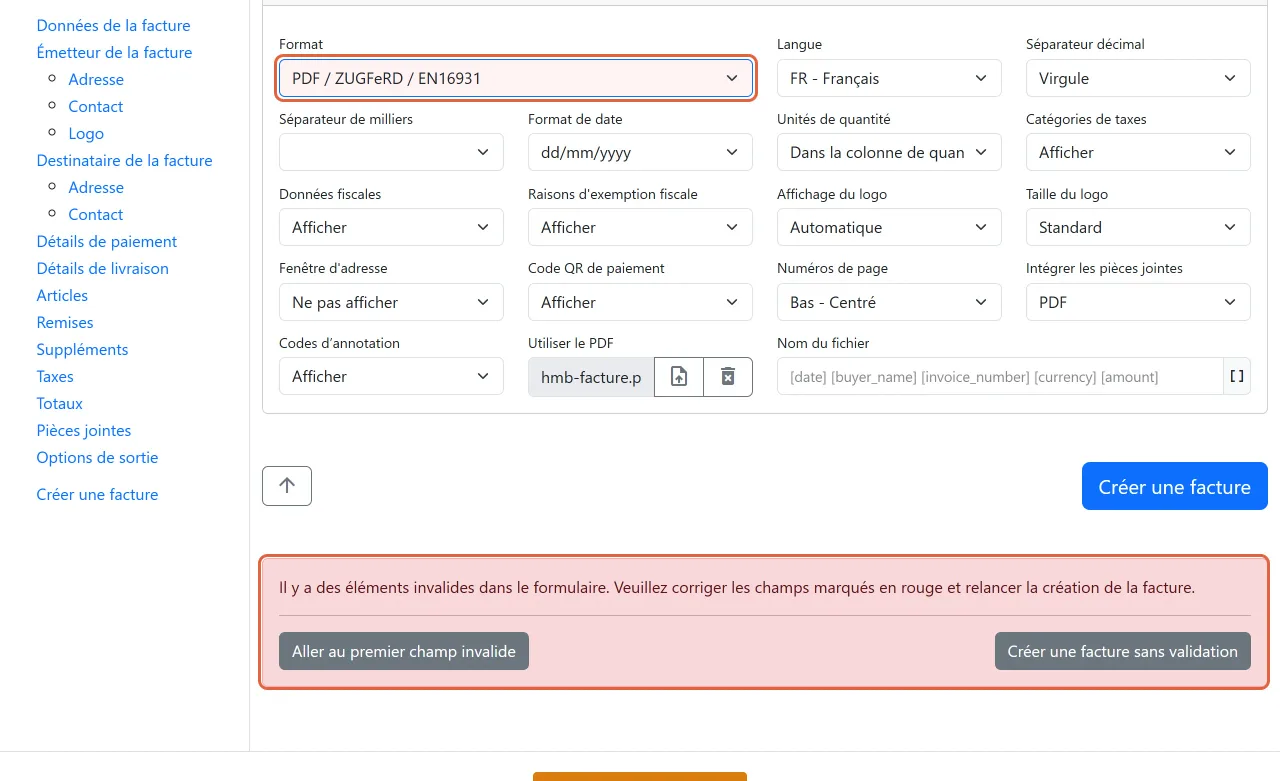Open the Numéros de page dropdown
1280x781 pixels.
(x=889, y=302)
